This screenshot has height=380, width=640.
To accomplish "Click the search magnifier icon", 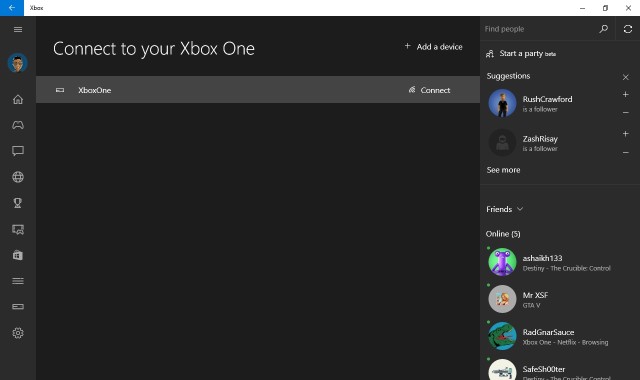I will click(604, 29).
